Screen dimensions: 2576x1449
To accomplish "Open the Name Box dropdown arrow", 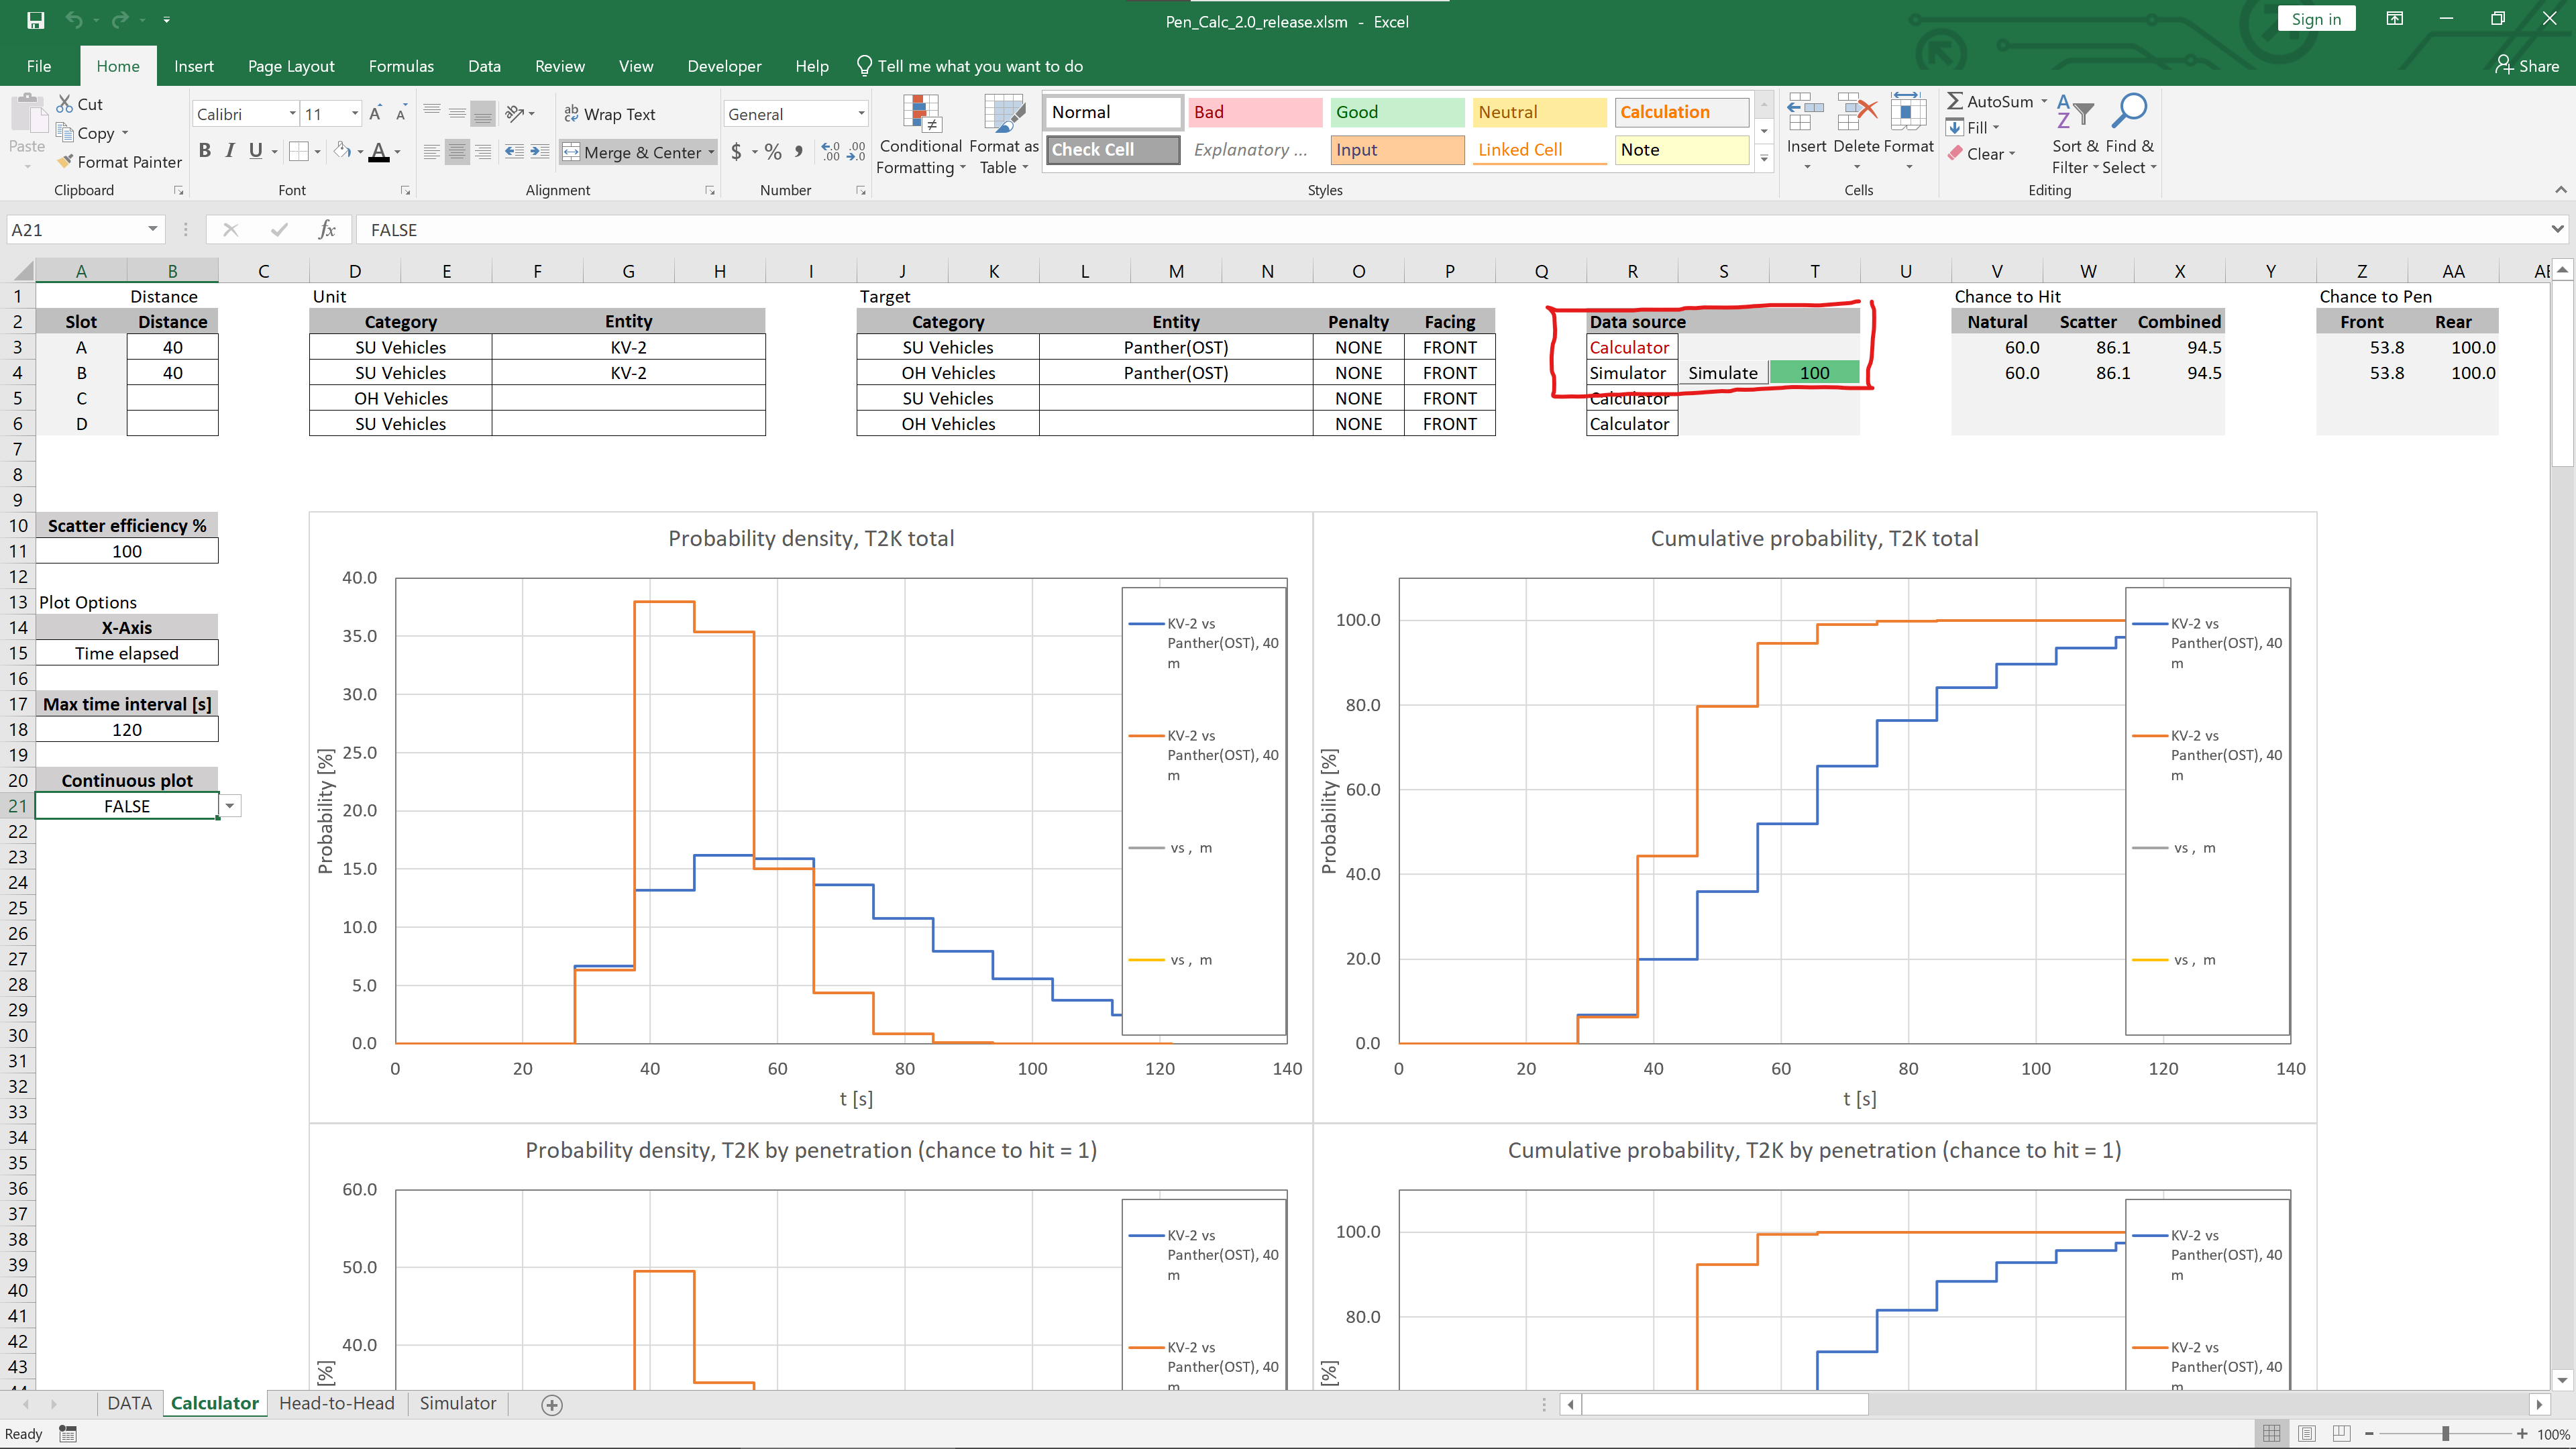I will (152, 229).
